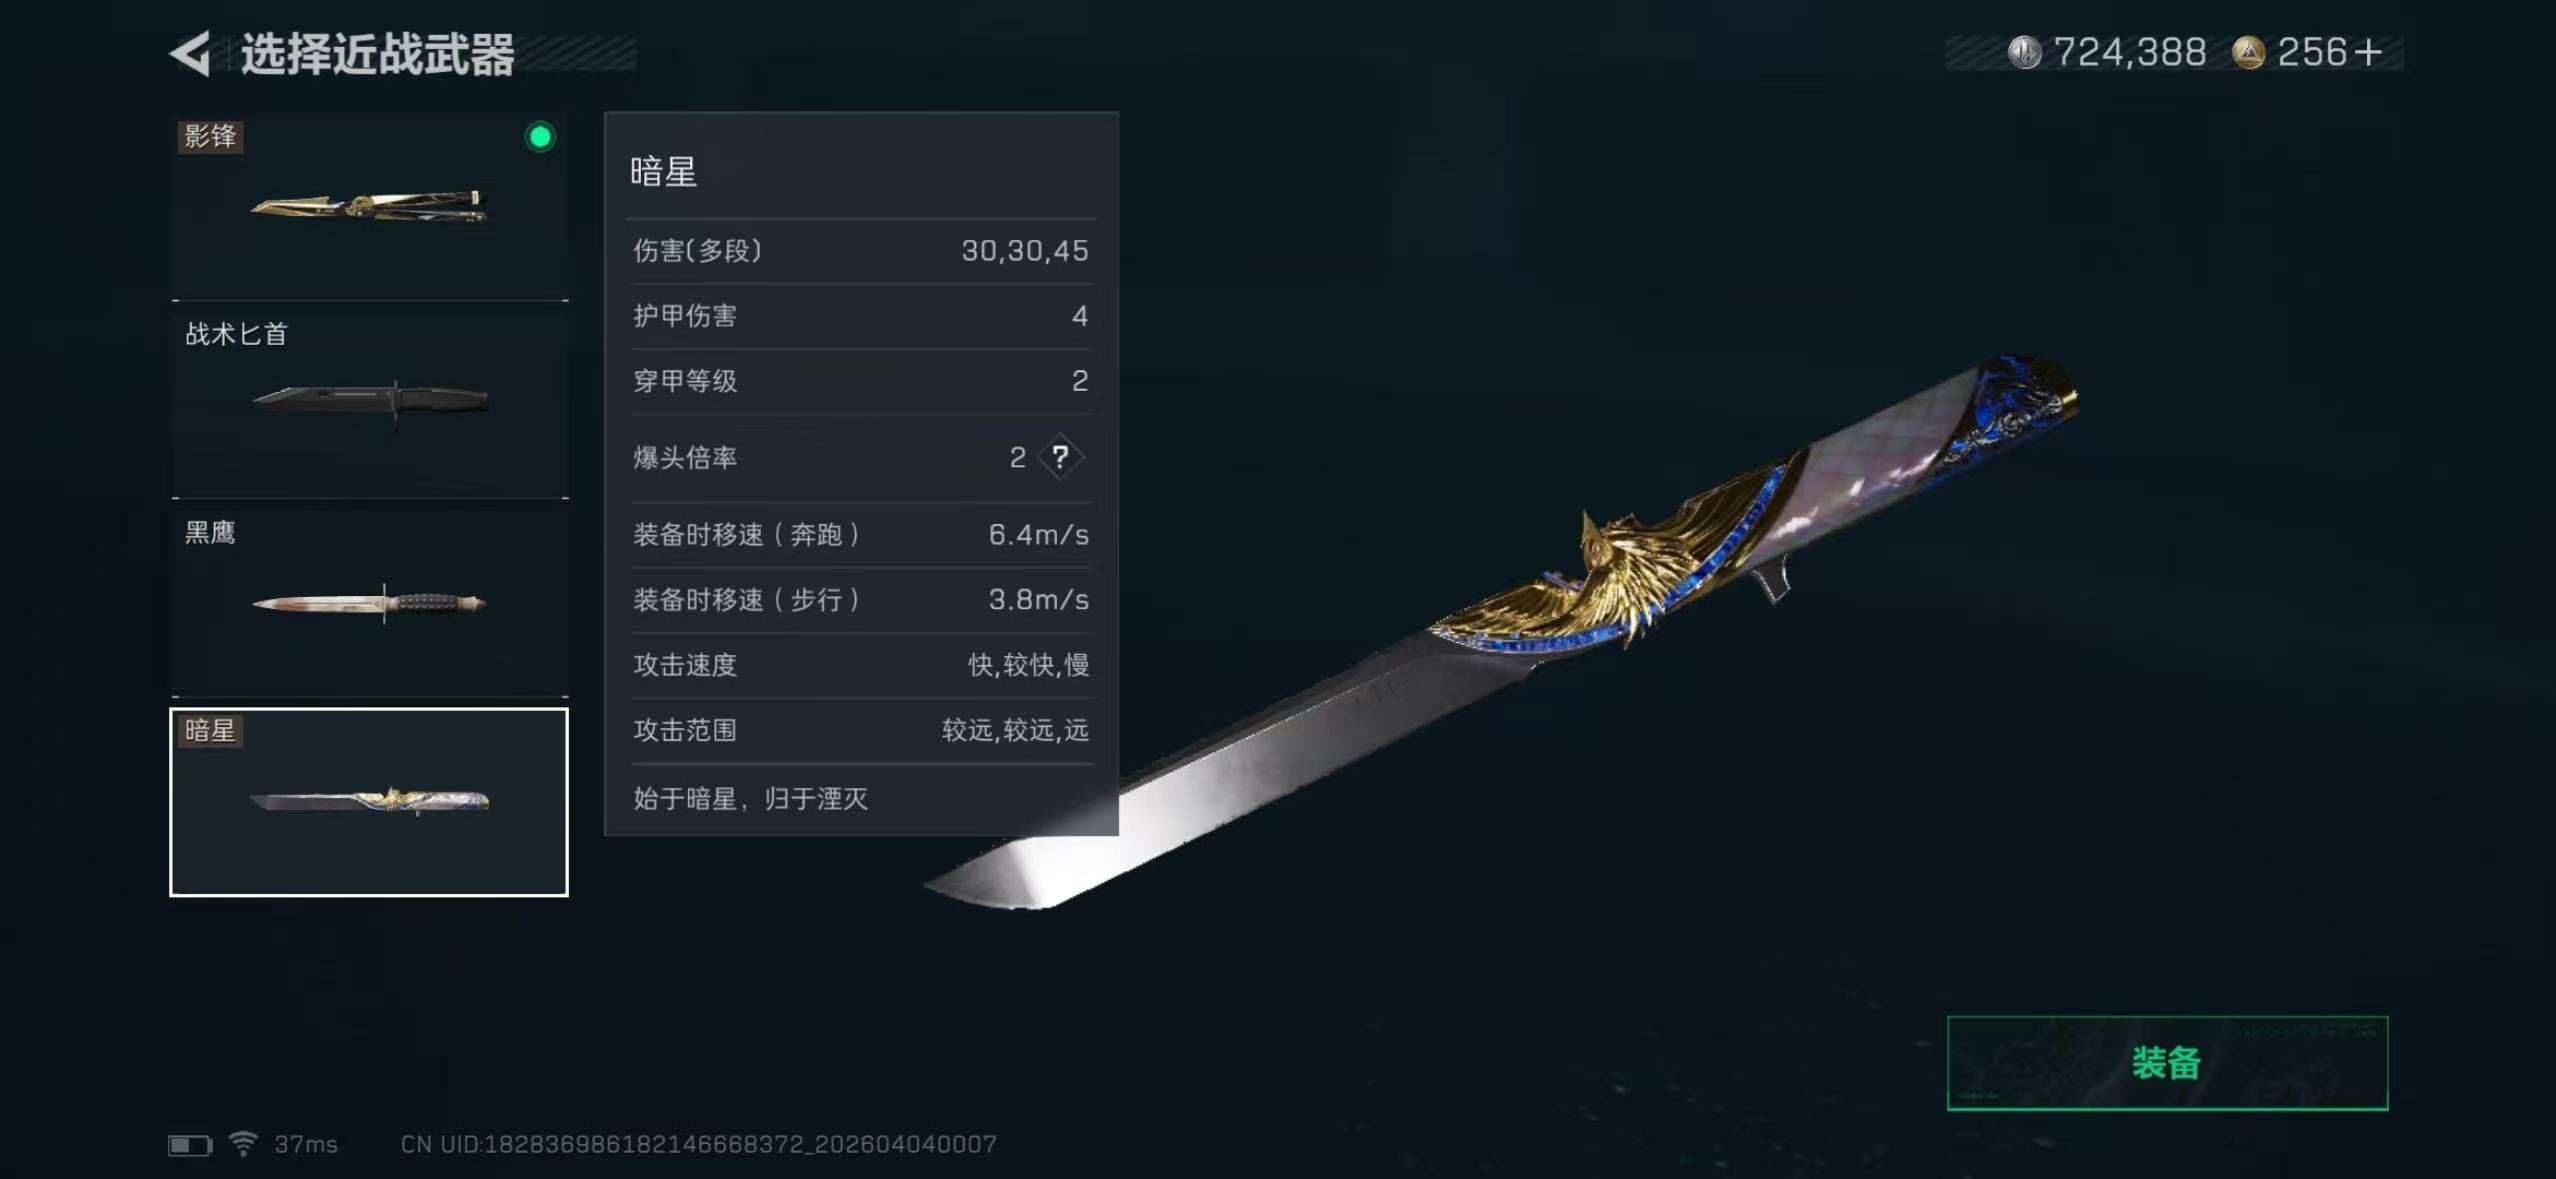Click the Wi-Fi signal icon
The width and height of the screenshot is (2556, 1179).
point(243,1143)
